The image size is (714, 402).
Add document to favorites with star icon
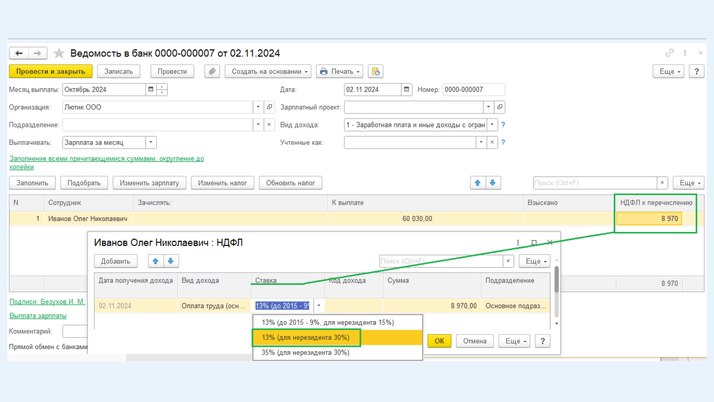[x=59, y=53]
